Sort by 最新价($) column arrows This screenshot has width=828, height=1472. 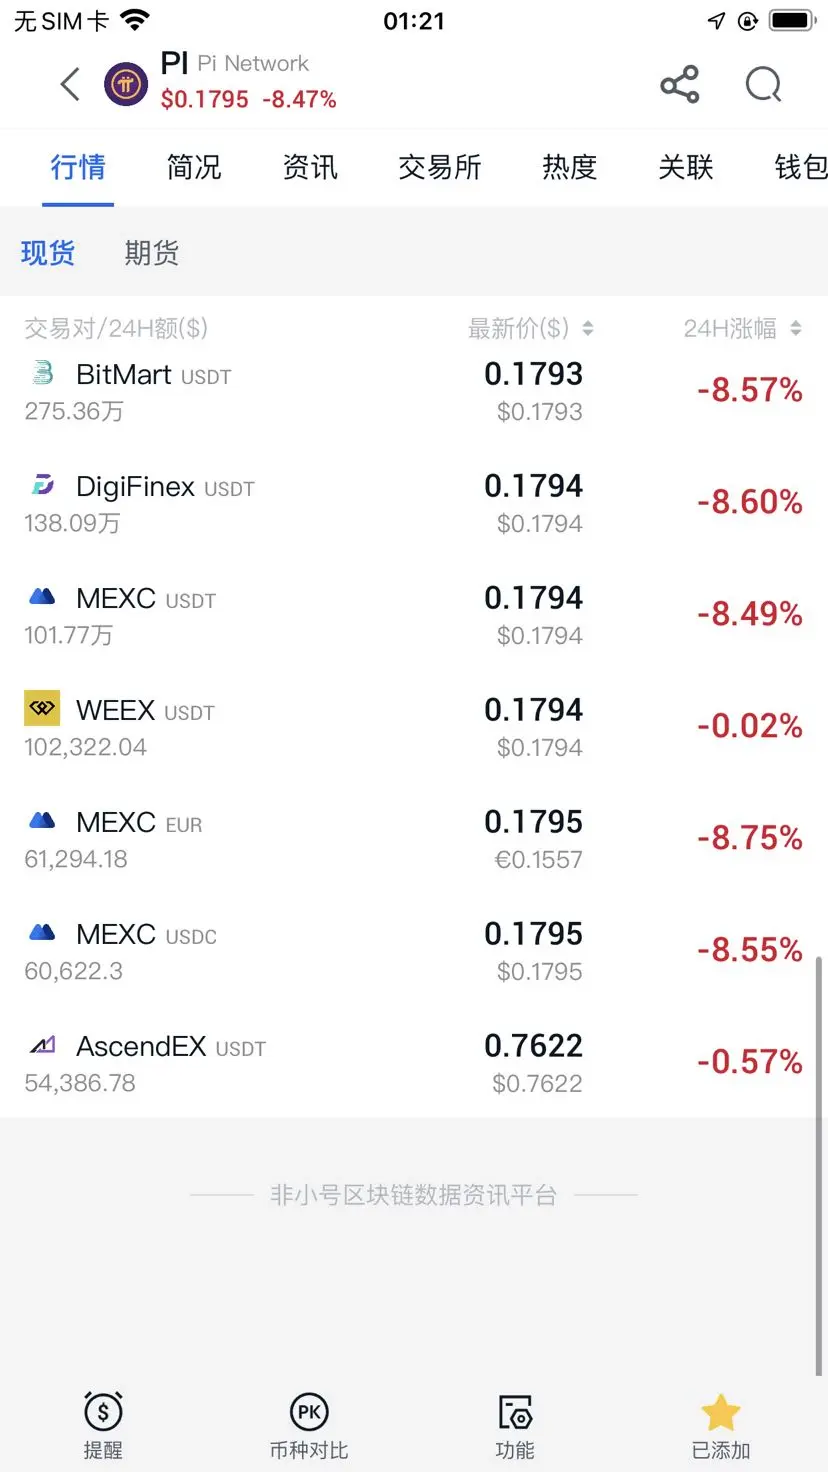point(588,328)
